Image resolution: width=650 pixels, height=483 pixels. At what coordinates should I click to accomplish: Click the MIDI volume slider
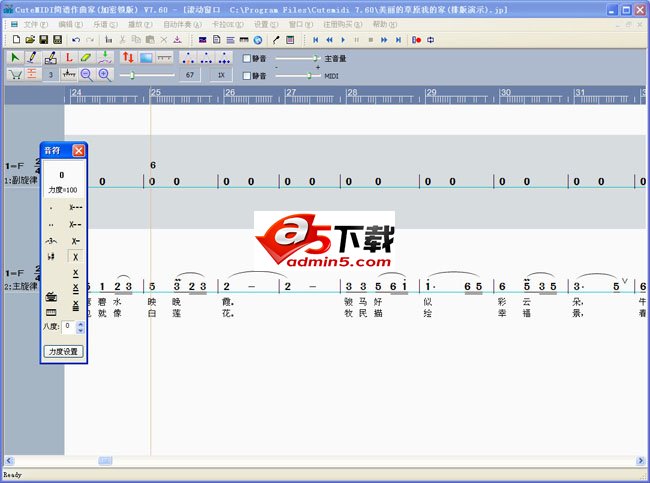coord(298,75)
